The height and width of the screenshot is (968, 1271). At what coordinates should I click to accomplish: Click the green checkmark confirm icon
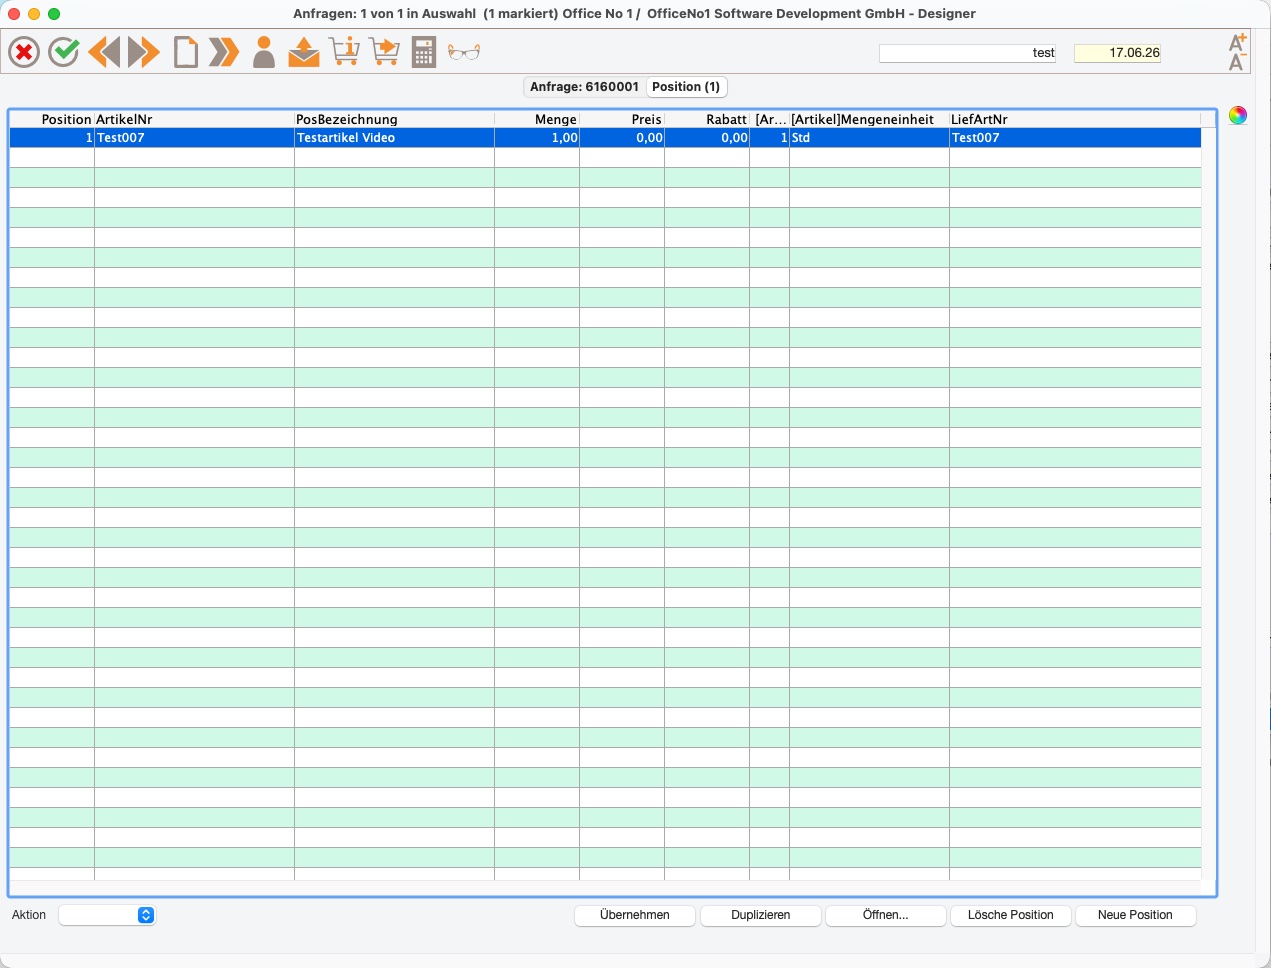pos(64,52)
